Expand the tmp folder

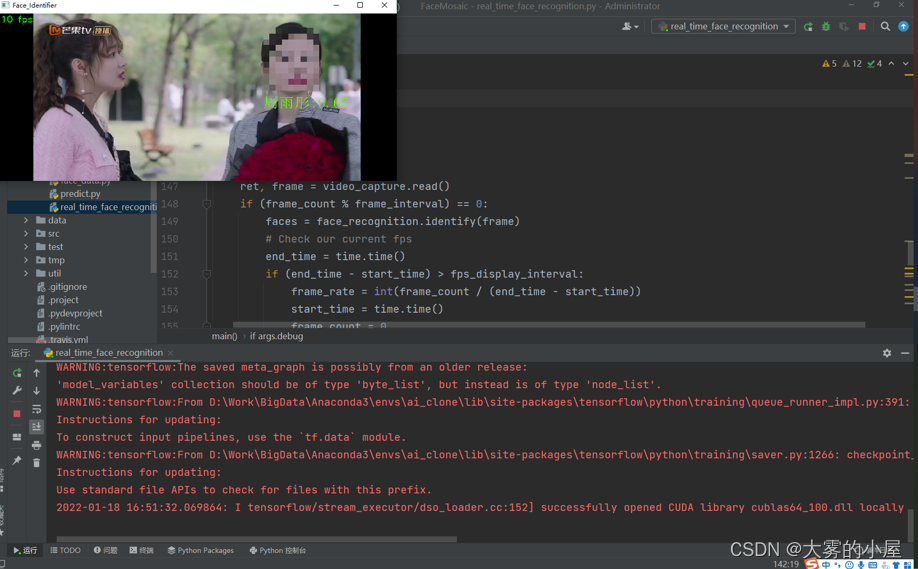click(x=26, y=260)
